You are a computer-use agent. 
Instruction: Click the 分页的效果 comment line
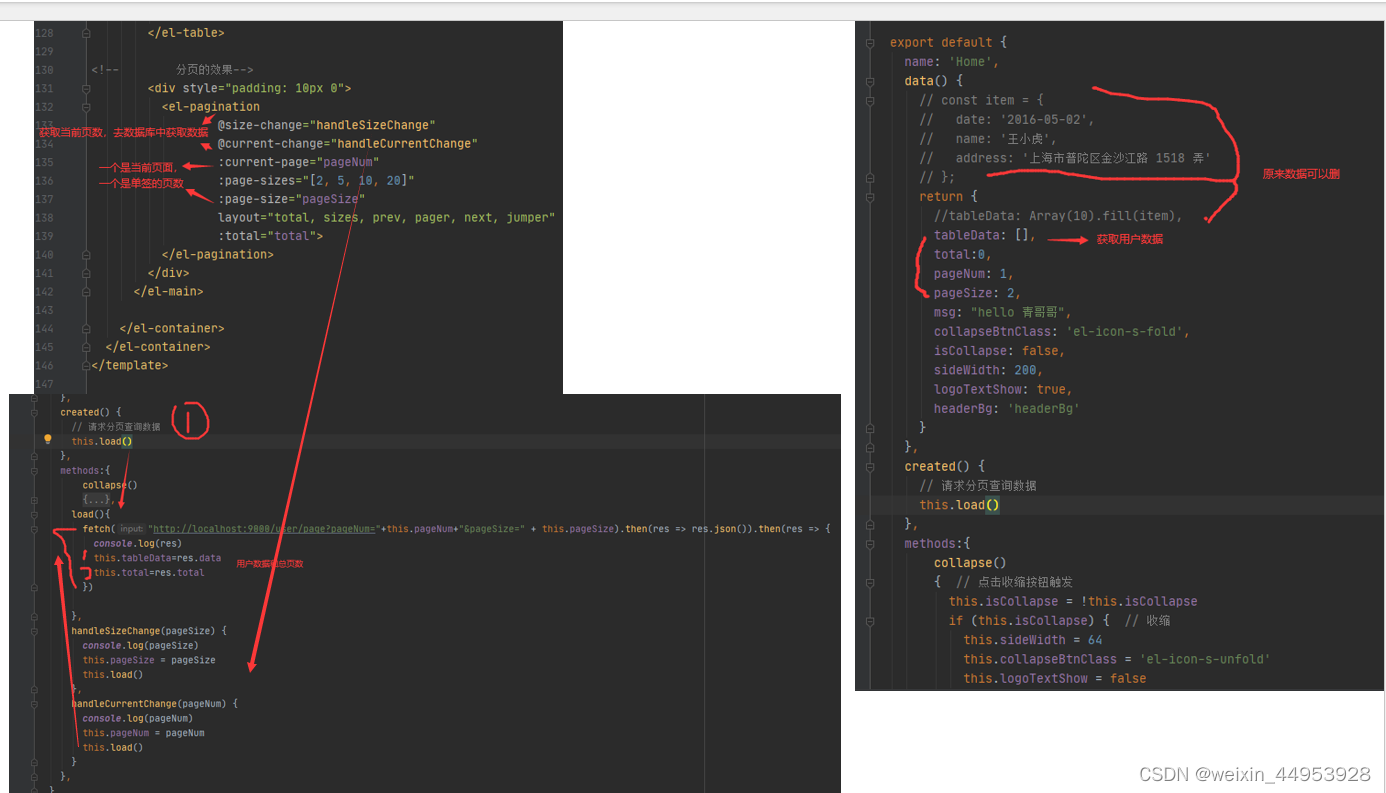point(172,70)
